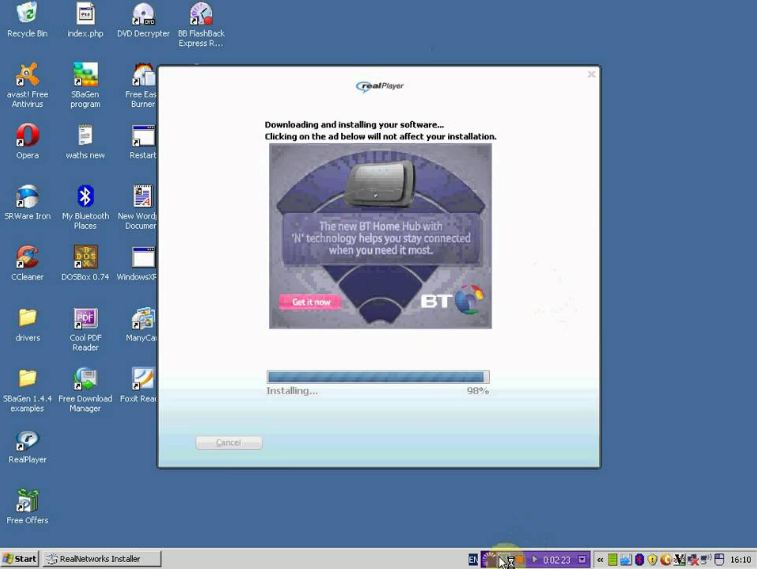Launch CCleaner shortcut
The width and height of the screenshot is (757, 569).
pyautogui.click(x=27, y=263)
